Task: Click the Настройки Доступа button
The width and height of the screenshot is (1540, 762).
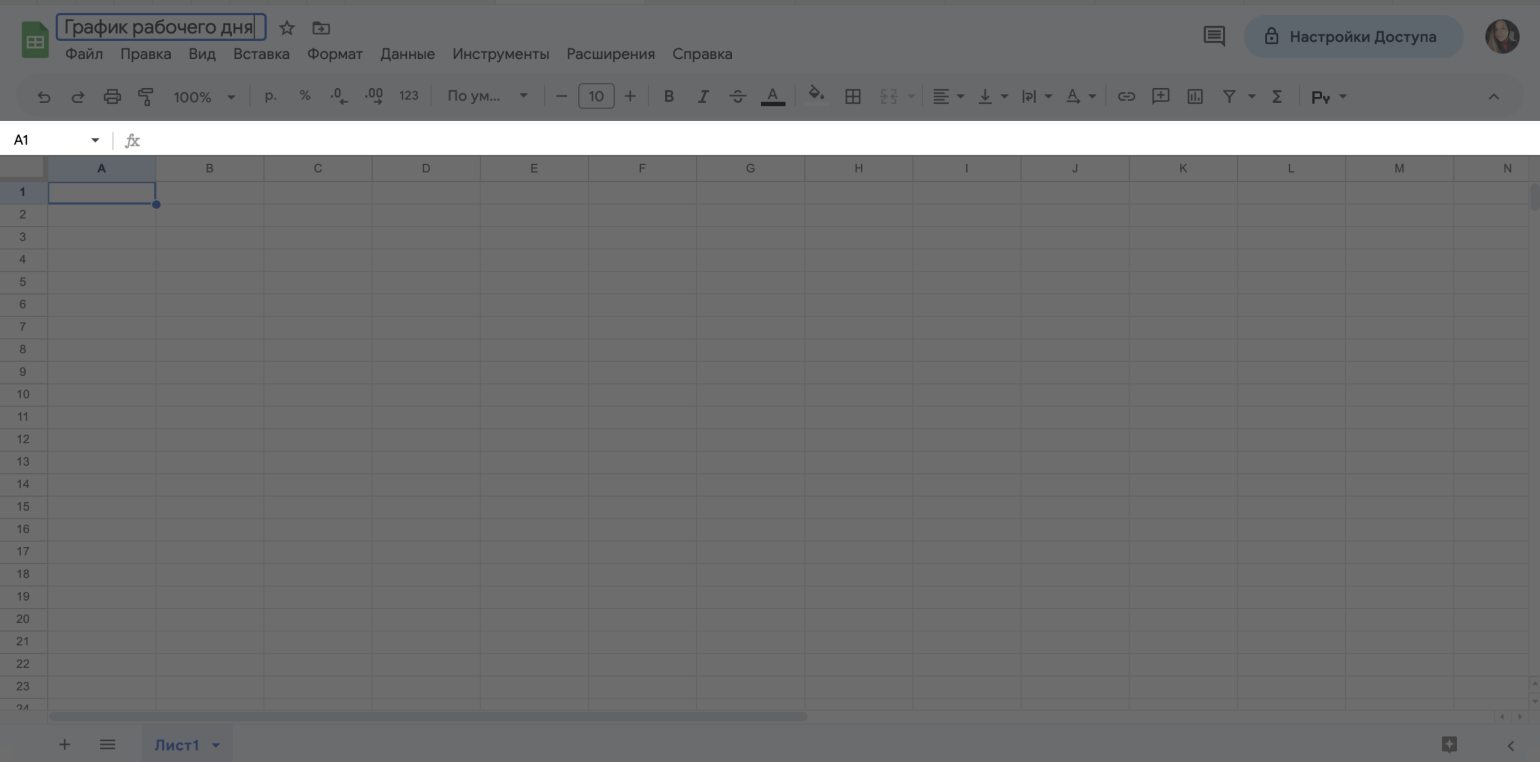Action: 1353,37
